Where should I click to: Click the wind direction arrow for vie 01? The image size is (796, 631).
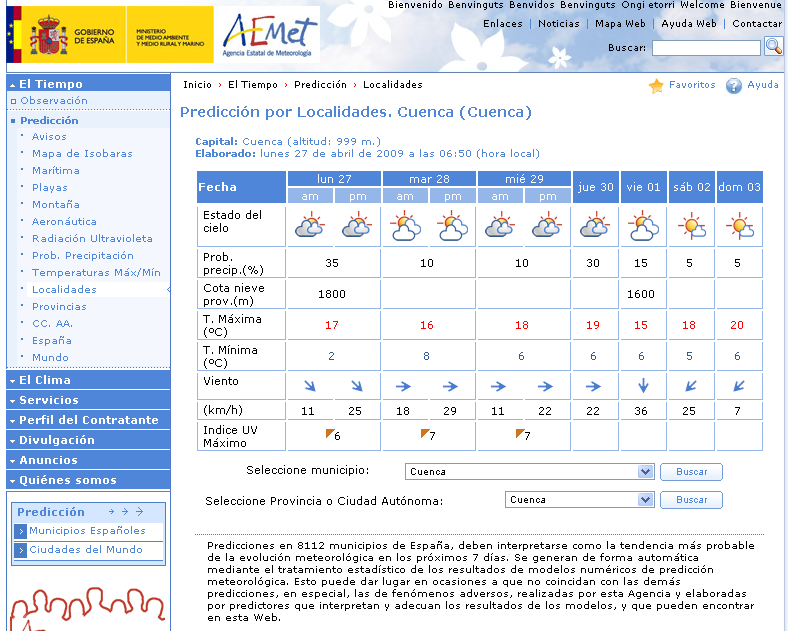click(643, 386)
